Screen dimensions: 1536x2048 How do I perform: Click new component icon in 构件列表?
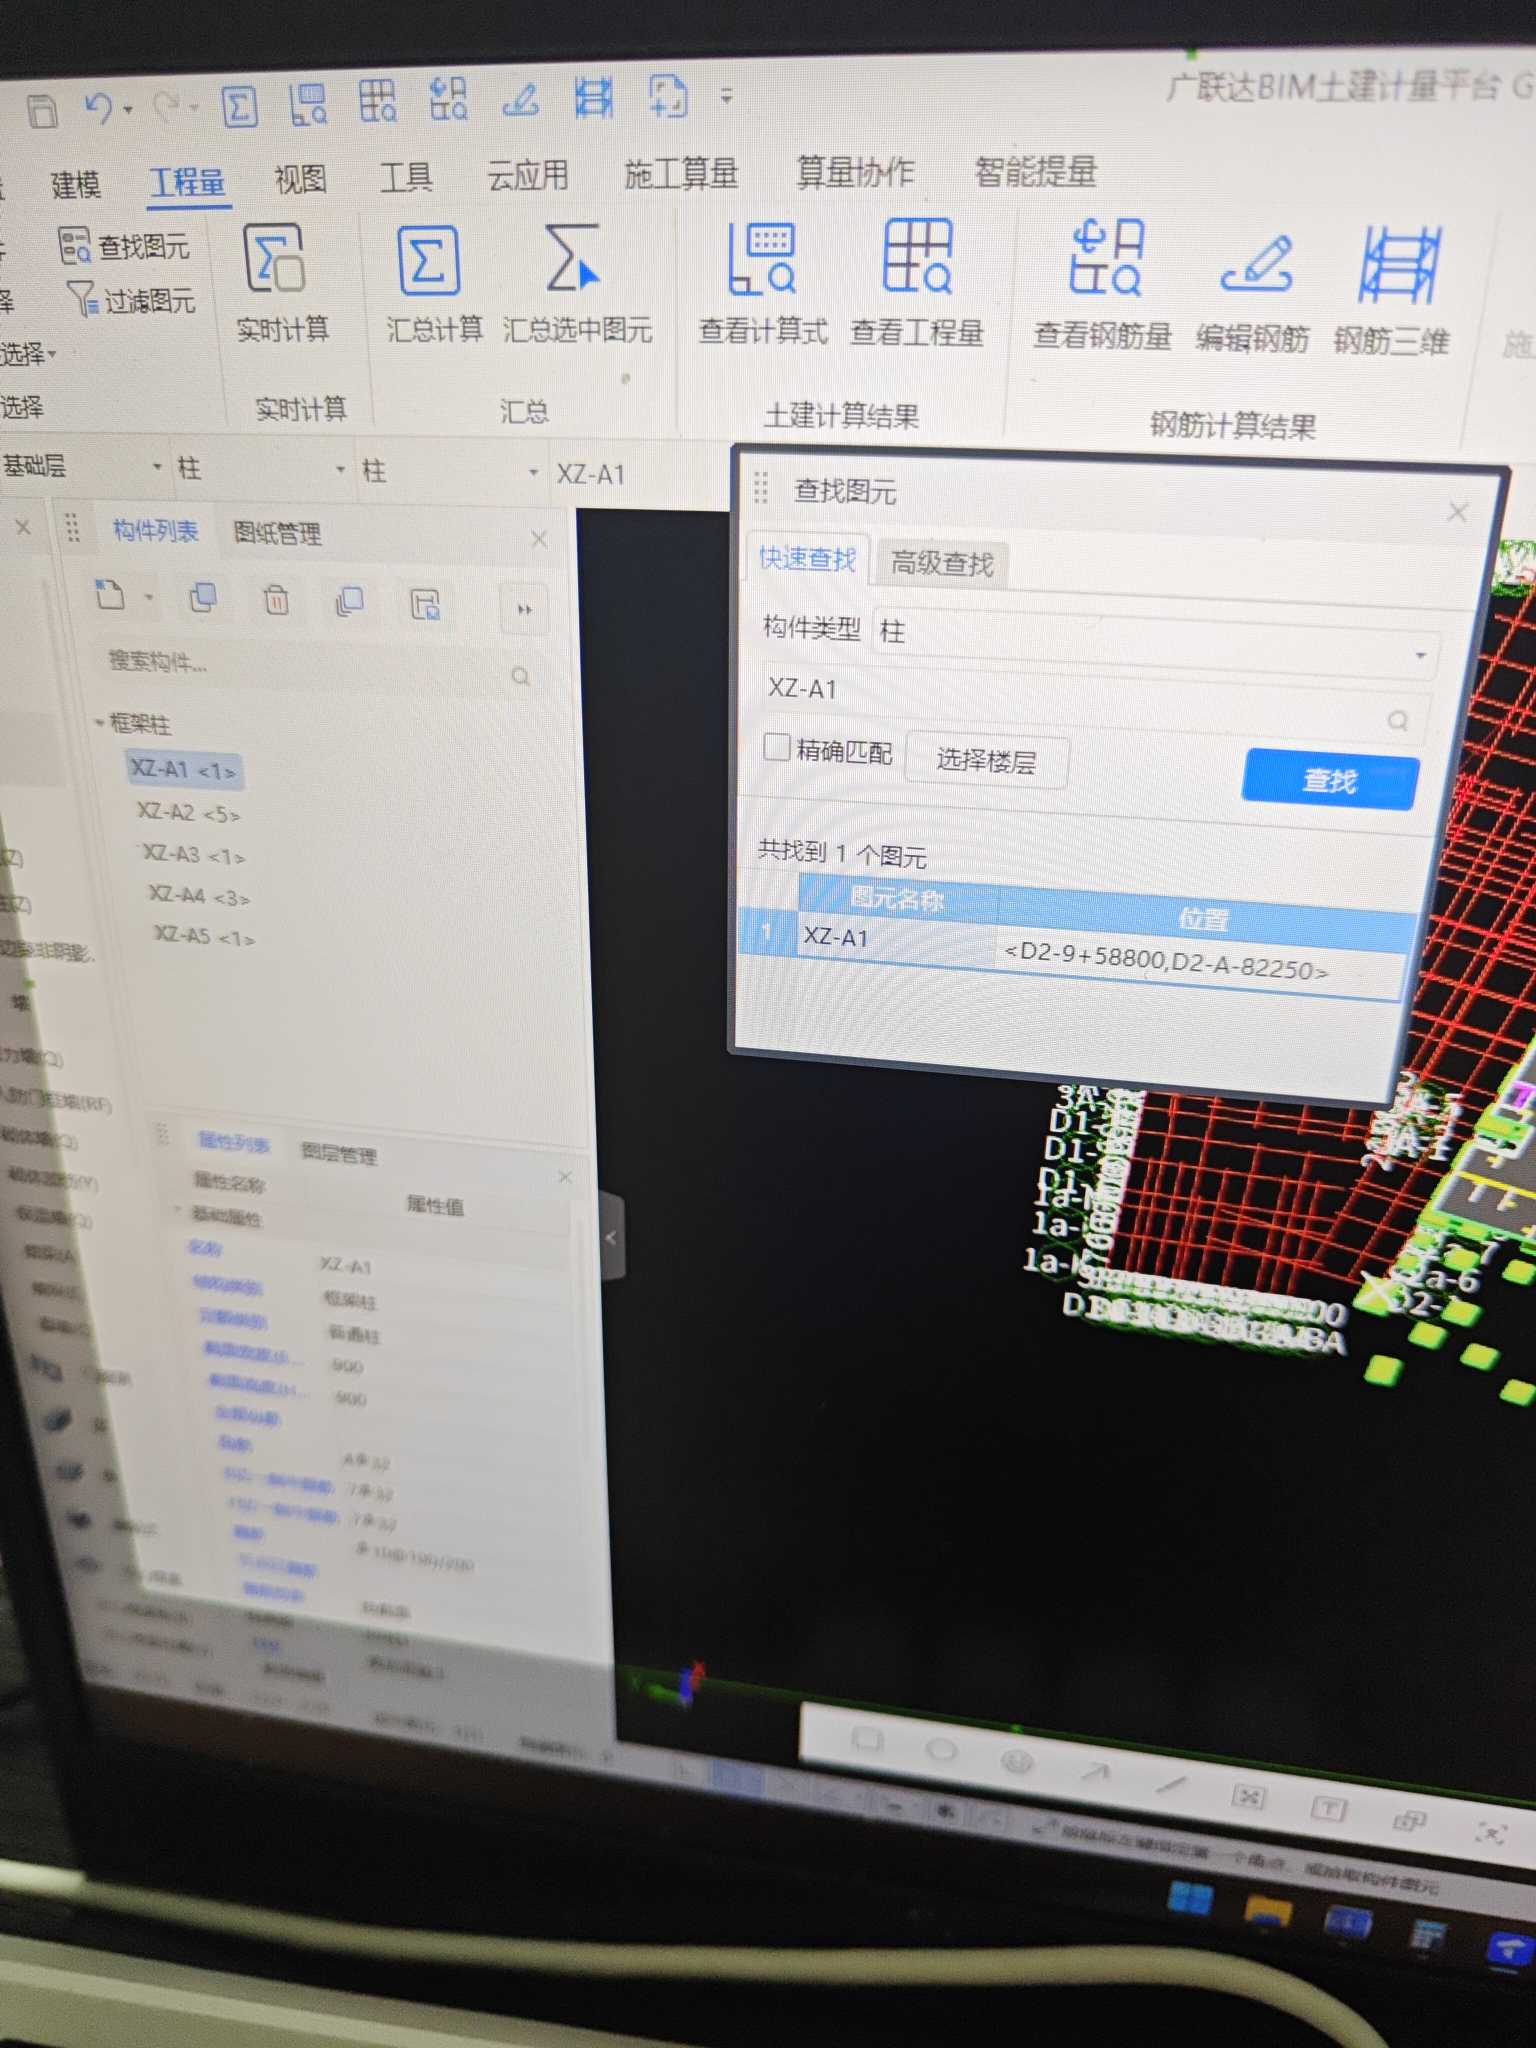pyautogui.click(x=111, y=595)
